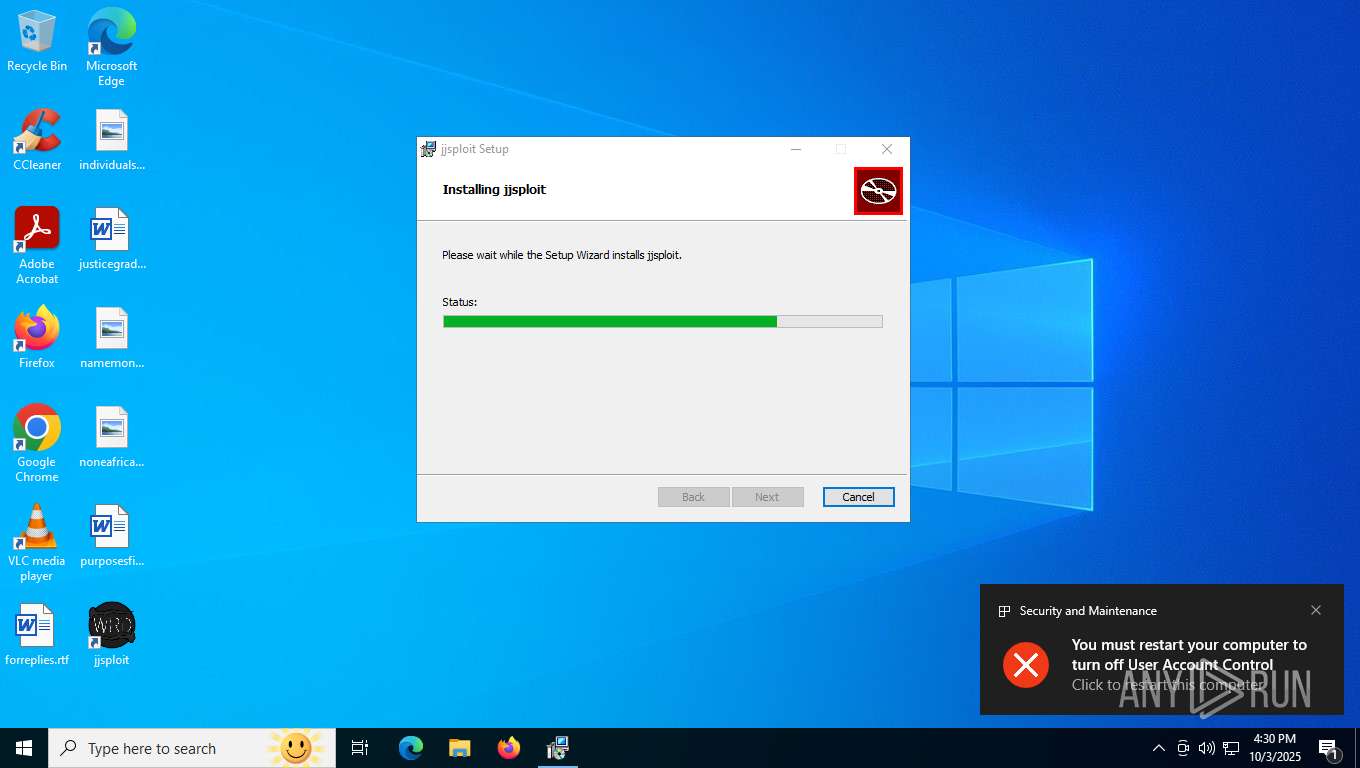Screen dimensions: 1360x768
Task: Select the Google Chrome desktop shortcut
Action: (37, 444)
